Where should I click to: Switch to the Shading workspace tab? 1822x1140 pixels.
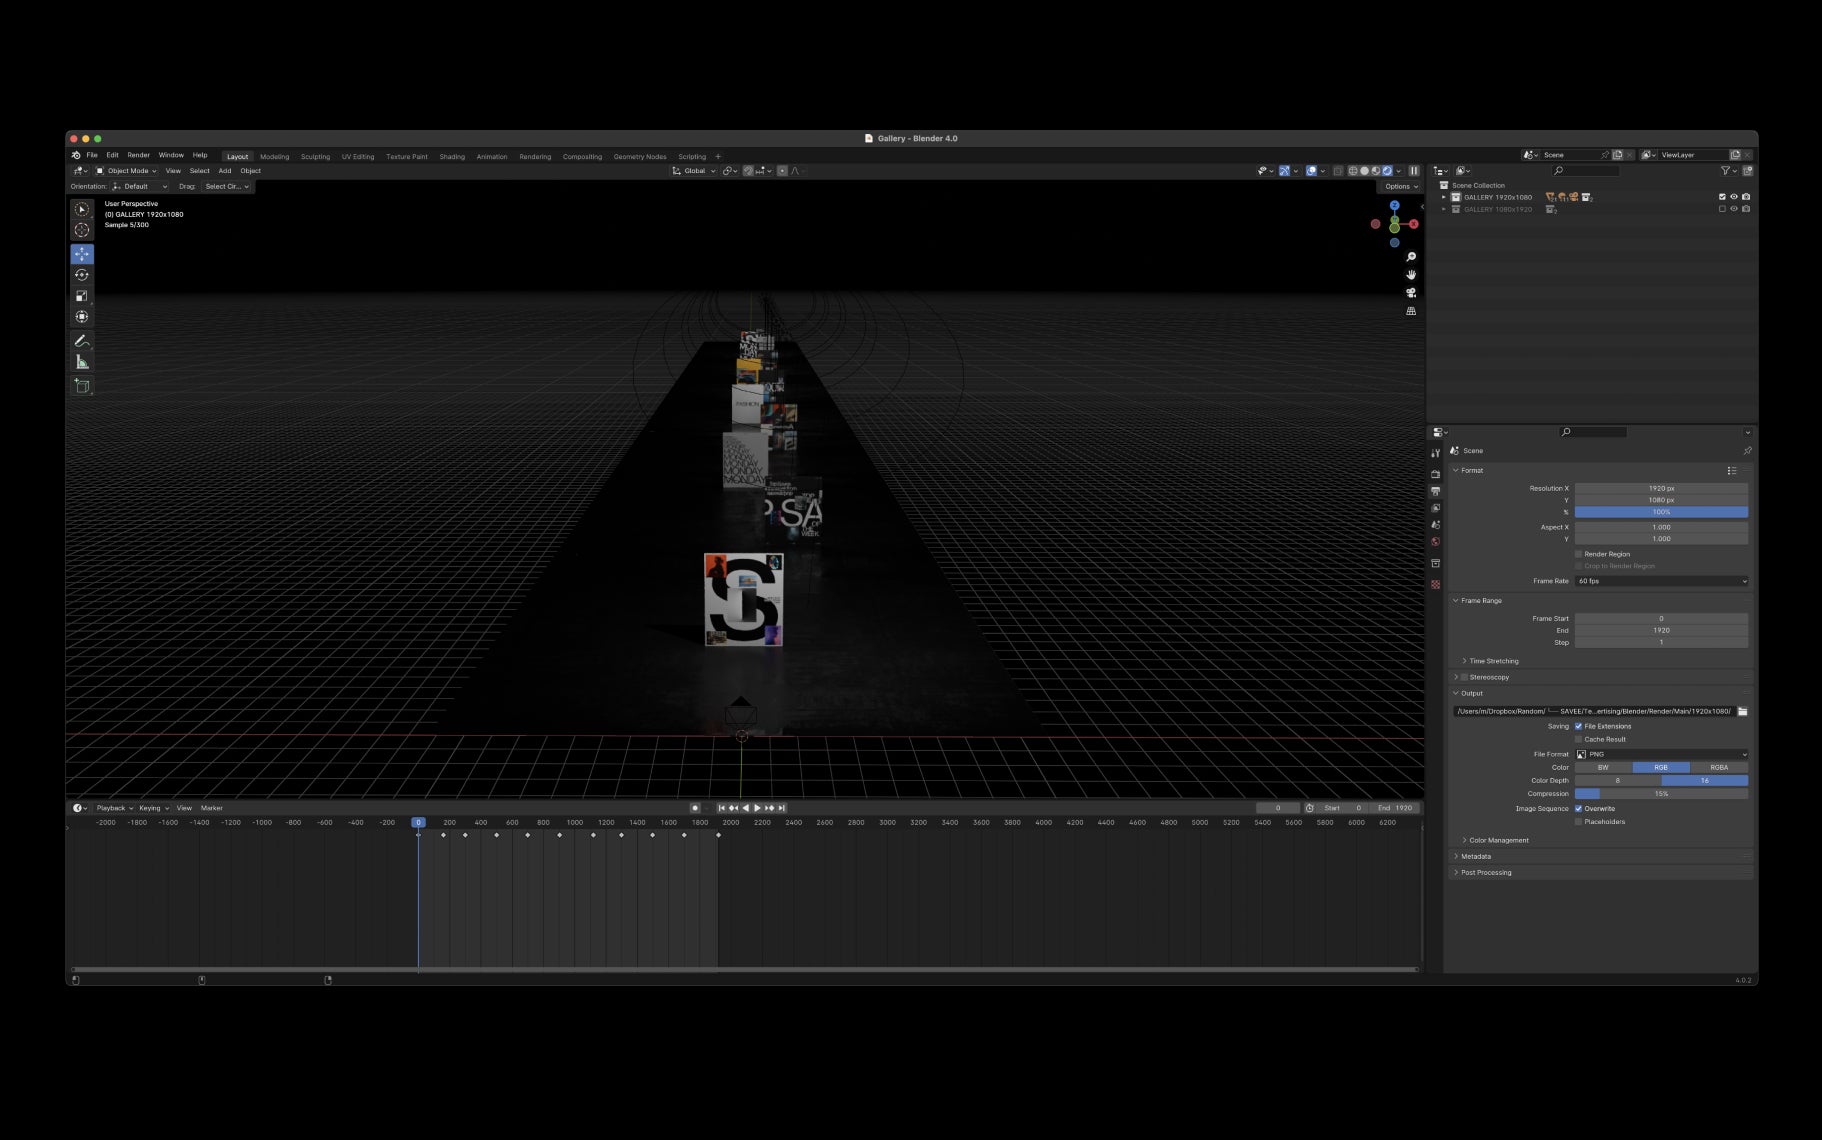452,156
